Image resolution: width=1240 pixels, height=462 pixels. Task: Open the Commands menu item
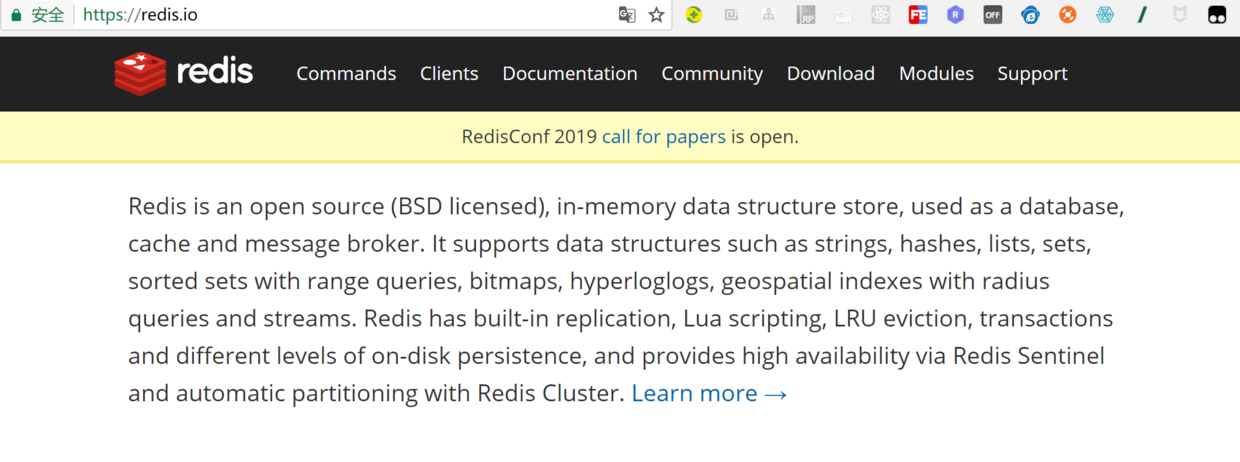[x=346, y=74]
